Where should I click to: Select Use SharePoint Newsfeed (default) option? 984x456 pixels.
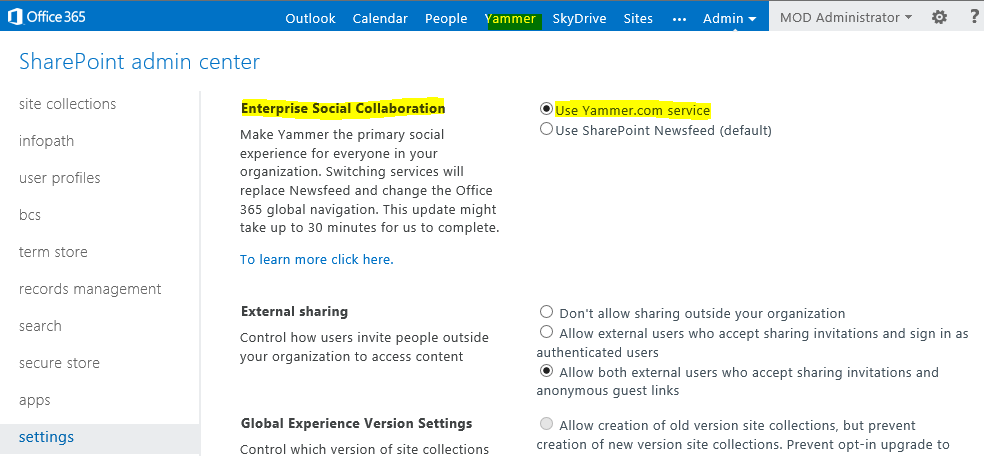tap(546, 129)
